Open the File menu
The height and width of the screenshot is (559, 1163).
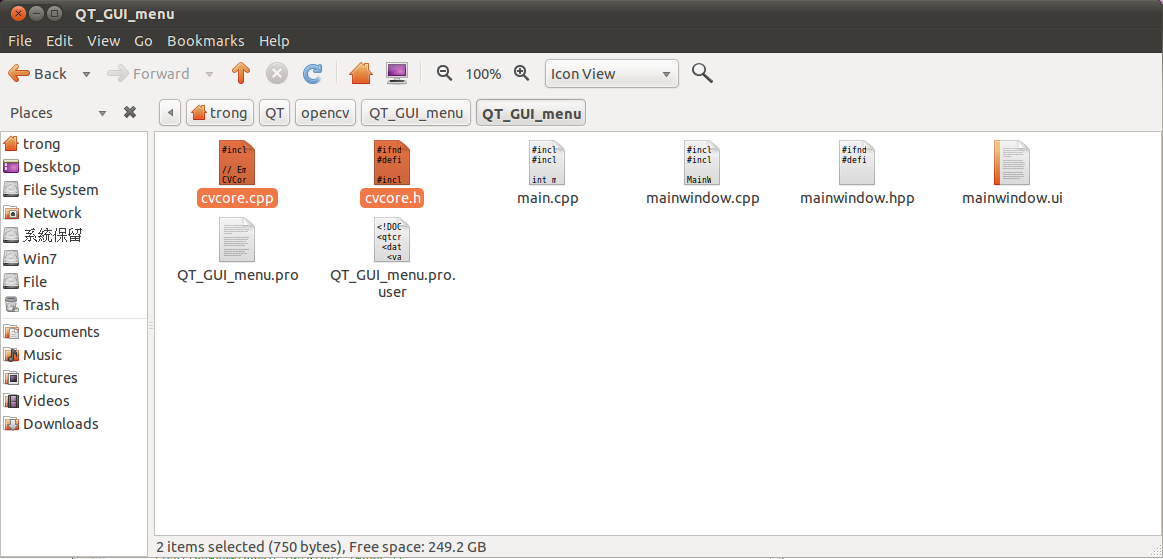(20, 41)
